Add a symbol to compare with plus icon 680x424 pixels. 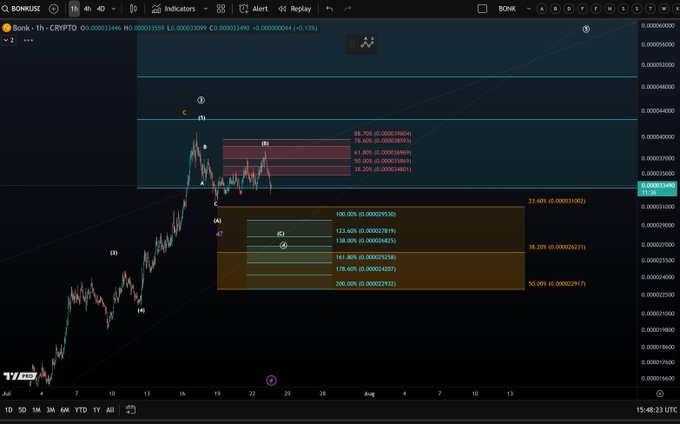pyautogui.click(x=53, y=9)
